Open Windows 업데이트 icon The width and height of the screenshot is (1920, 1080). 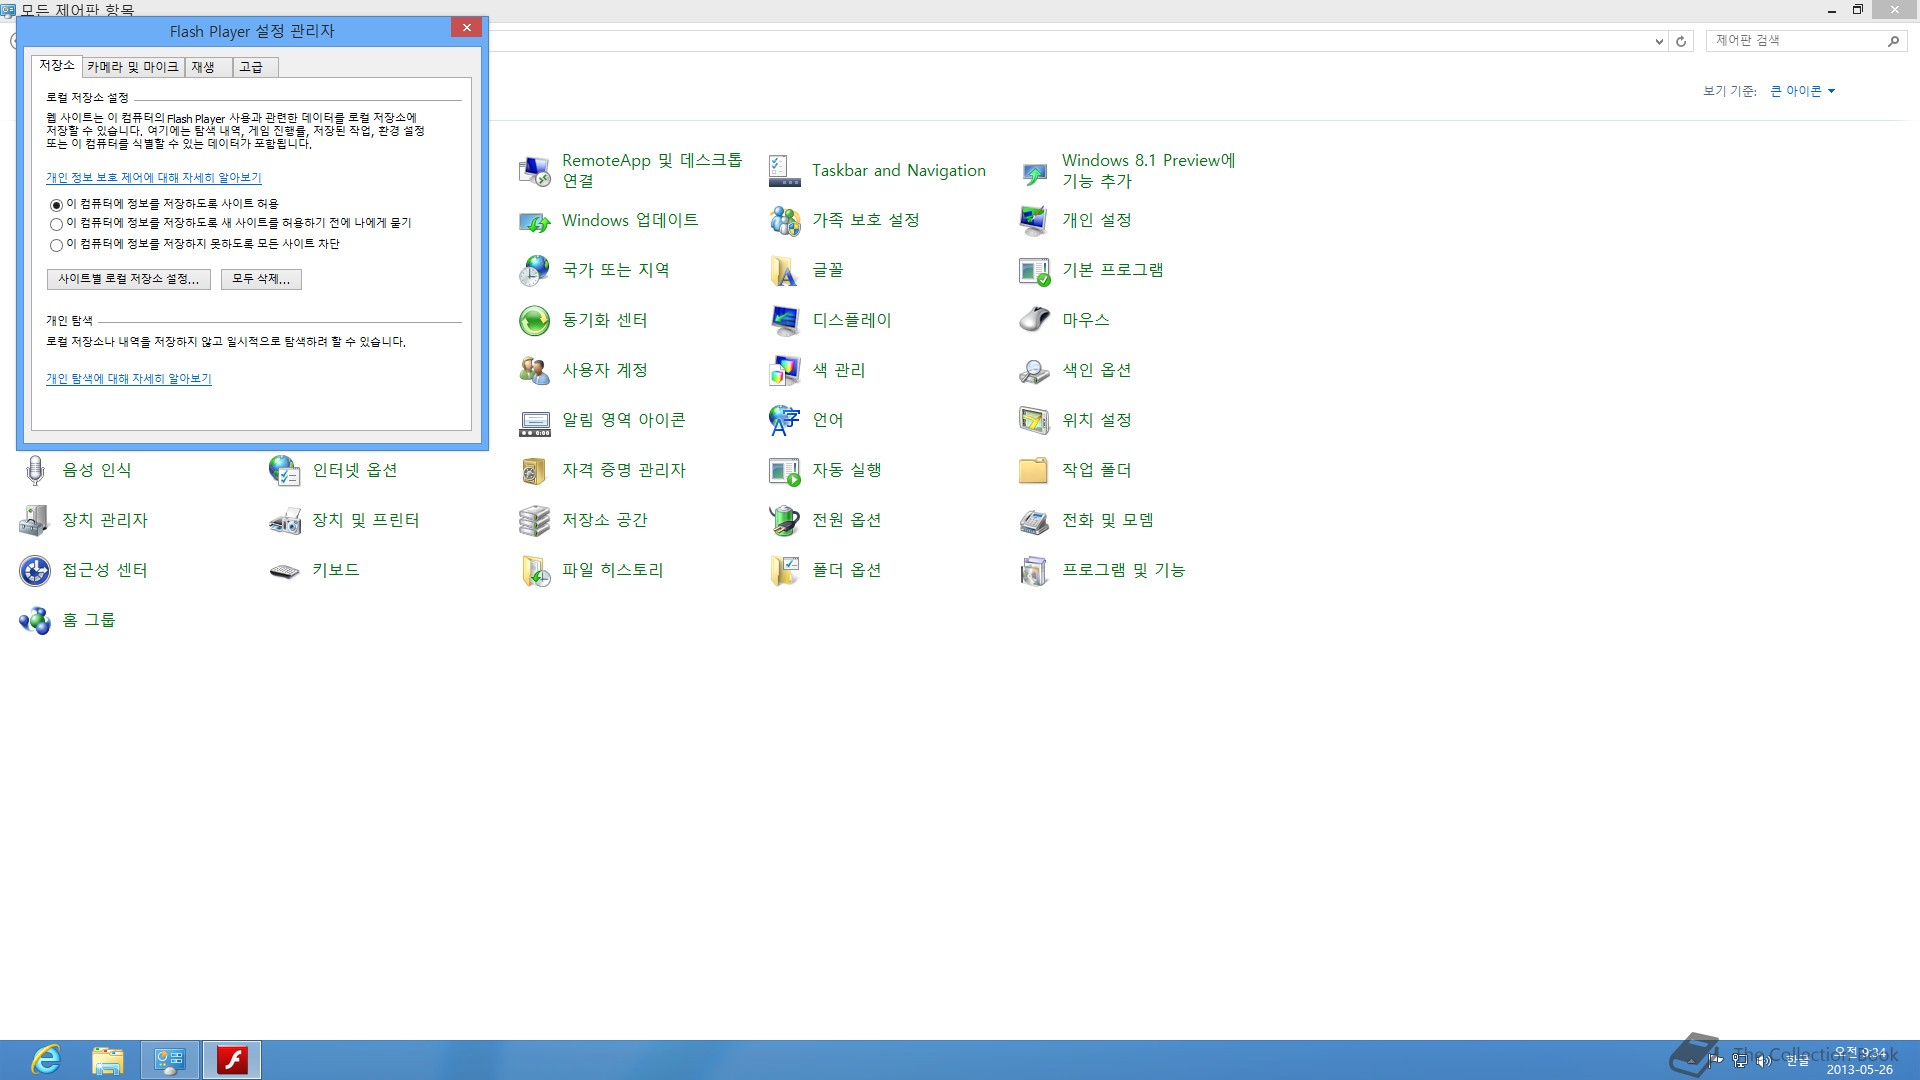click(x=535, y=221)
